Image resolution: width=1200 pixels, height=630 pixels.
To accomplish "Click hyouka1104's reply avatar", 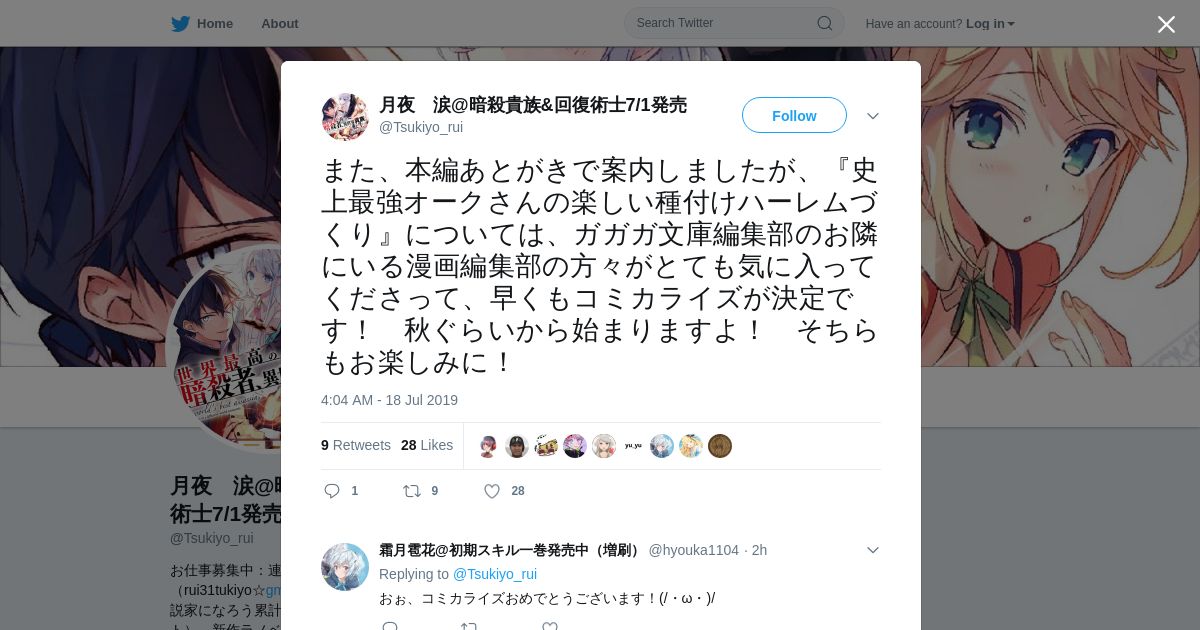I will (345, 567).
